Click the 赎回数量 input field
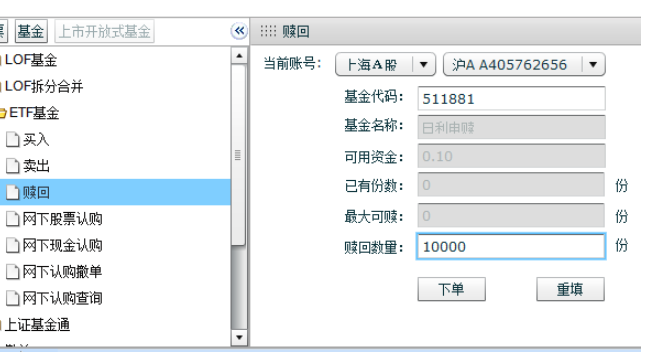Viewport: 672px width, 361px height. point(511,247)
